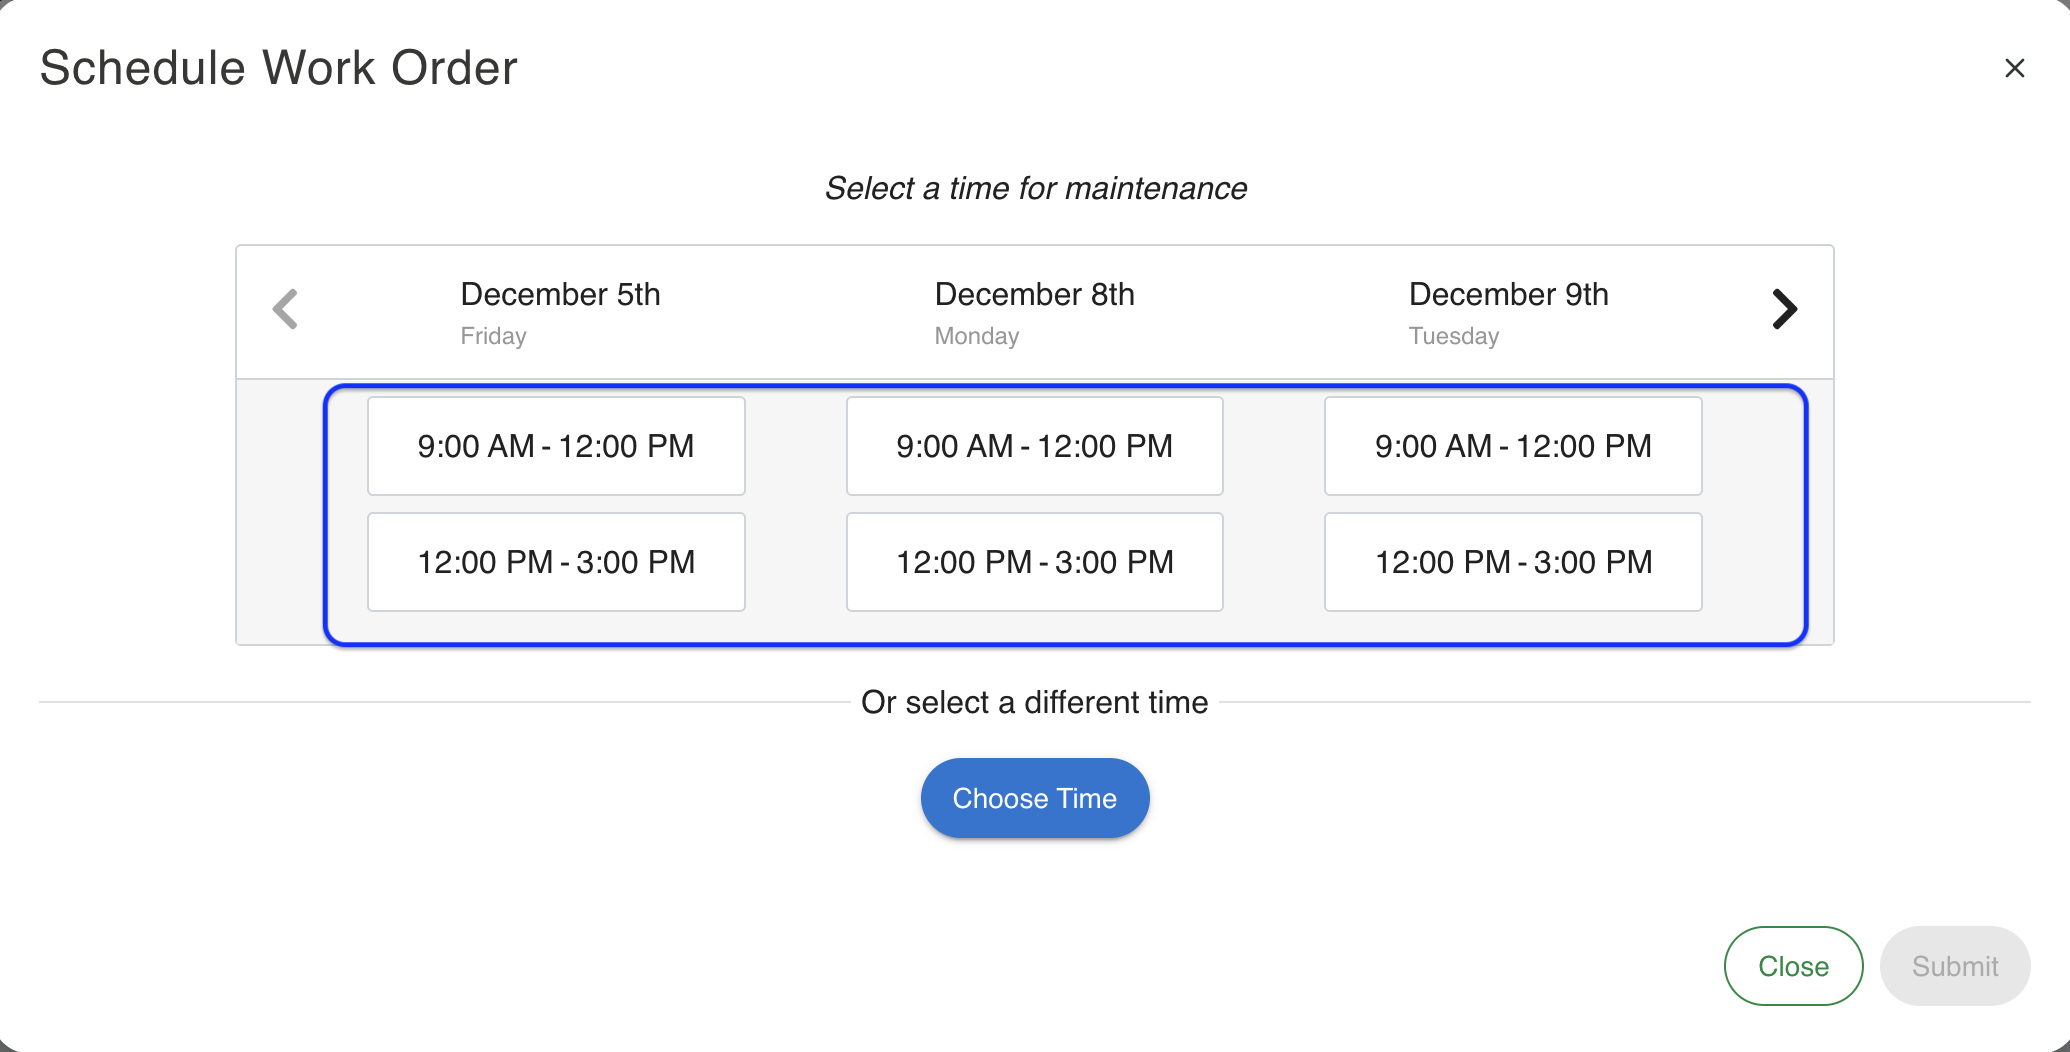
Task: Choose Monday 9:00 AM - 12:00 PM slot
Action: click(x=1034, y=446)
